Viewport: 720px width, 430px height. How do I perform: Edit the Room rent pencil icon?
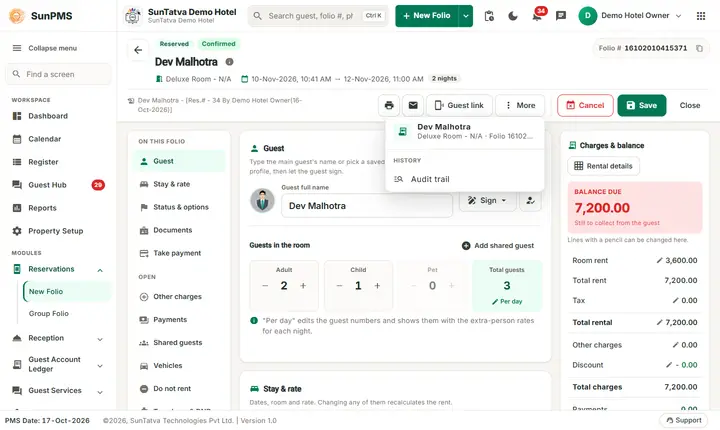click(659, 260)
